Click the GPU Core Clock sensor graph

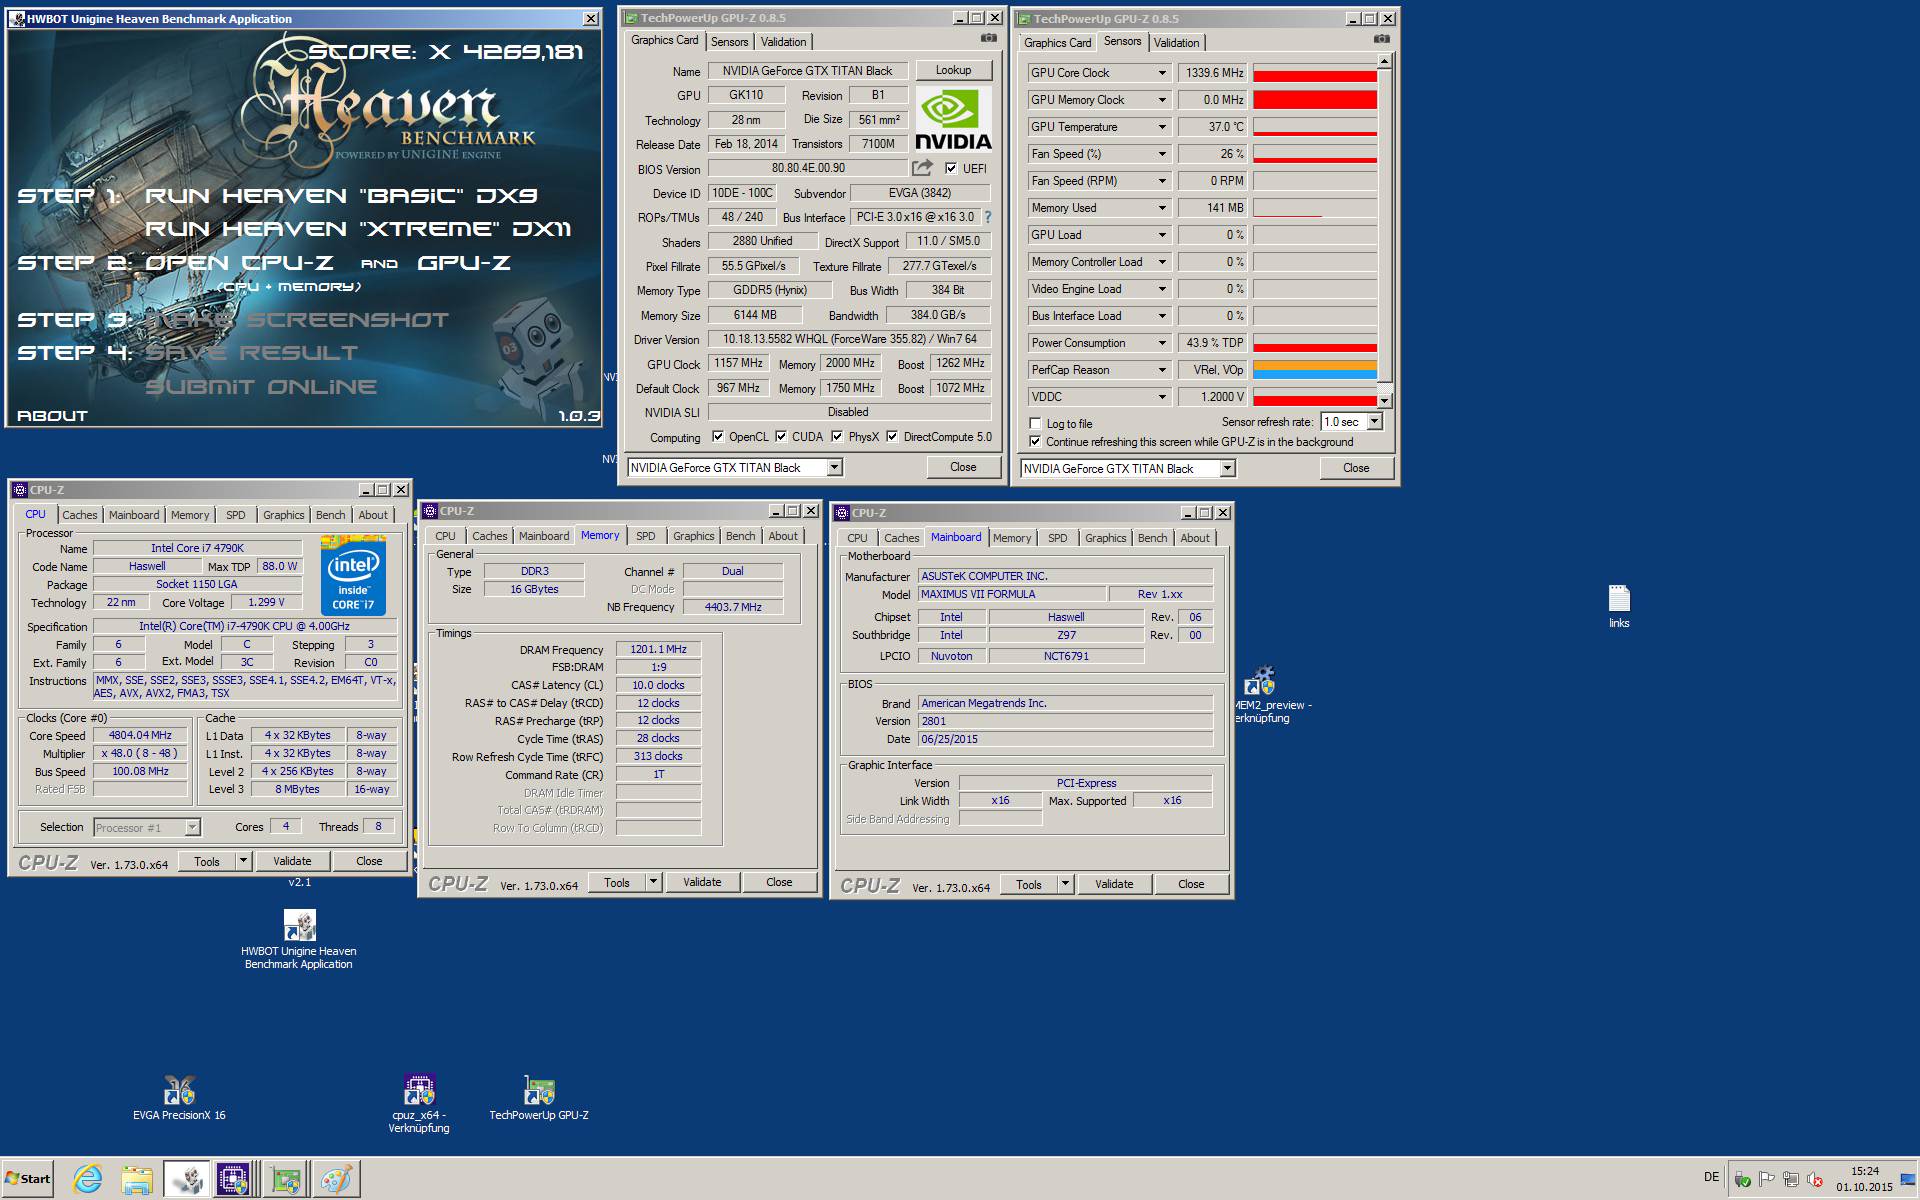pos(1315,73)
